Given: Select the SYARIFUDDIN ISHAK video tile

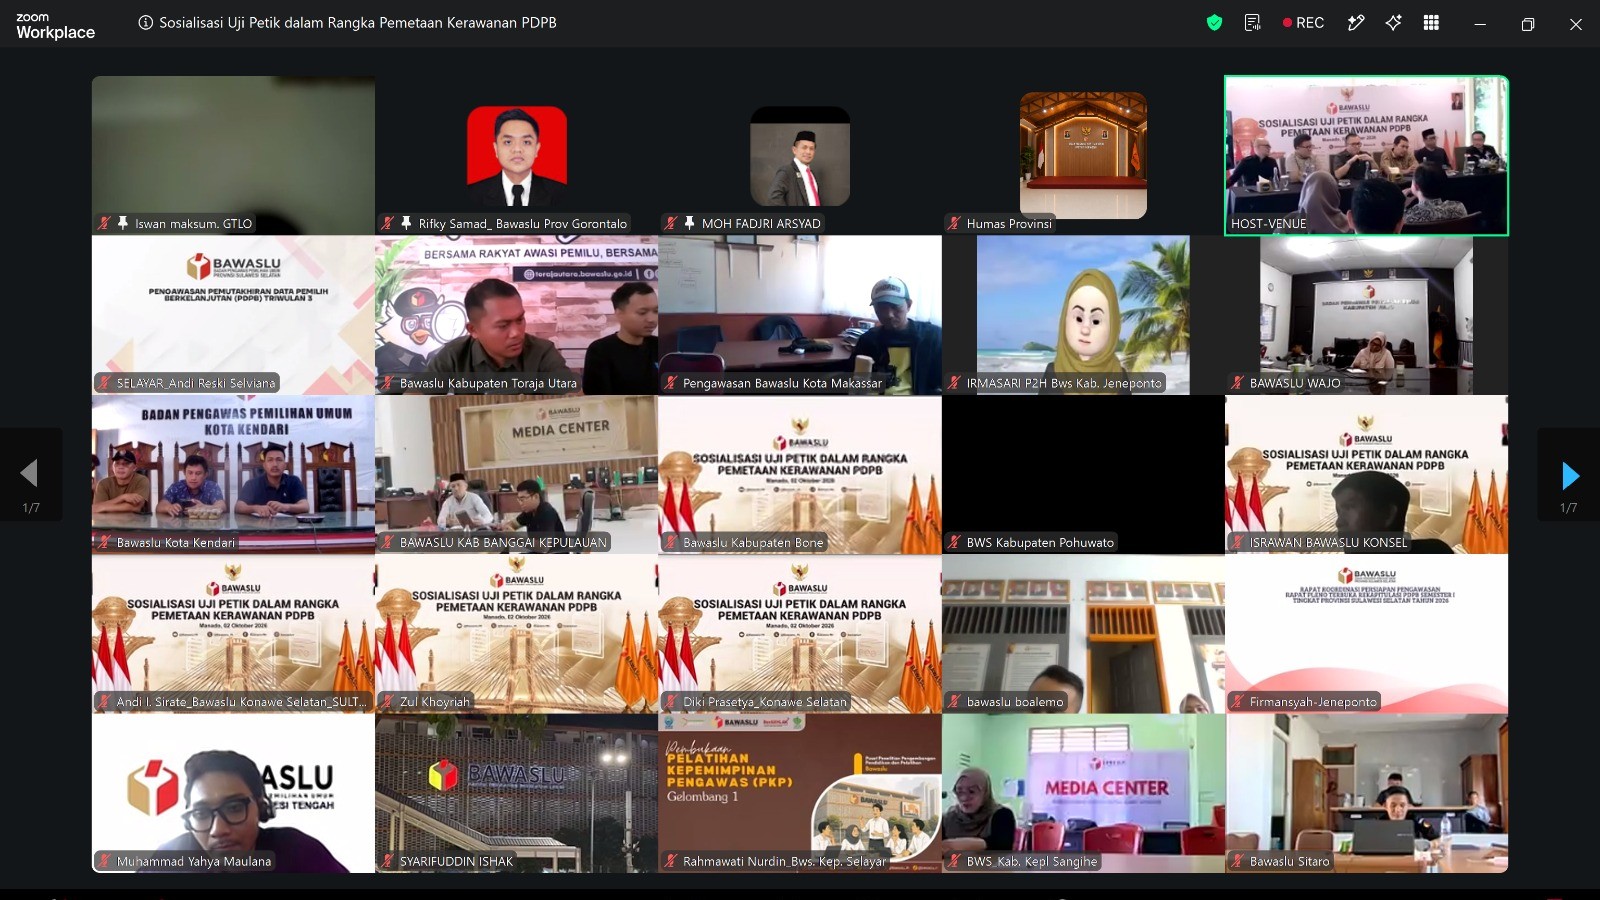Looking at the screenshot, I should pos(516,793).
